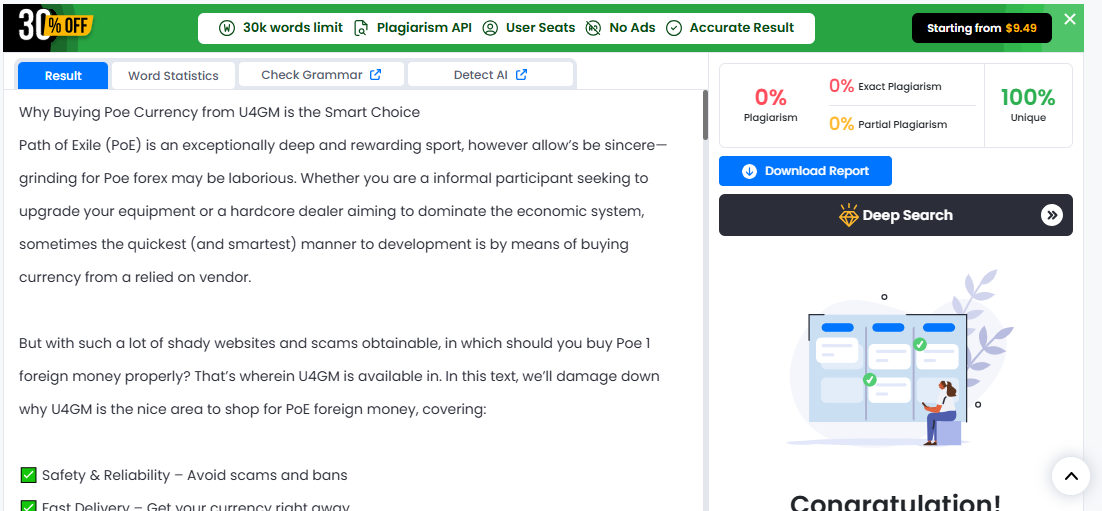1102x511 pixels.
Task: Click the User Seats person icon
Action: click(491, 28)
